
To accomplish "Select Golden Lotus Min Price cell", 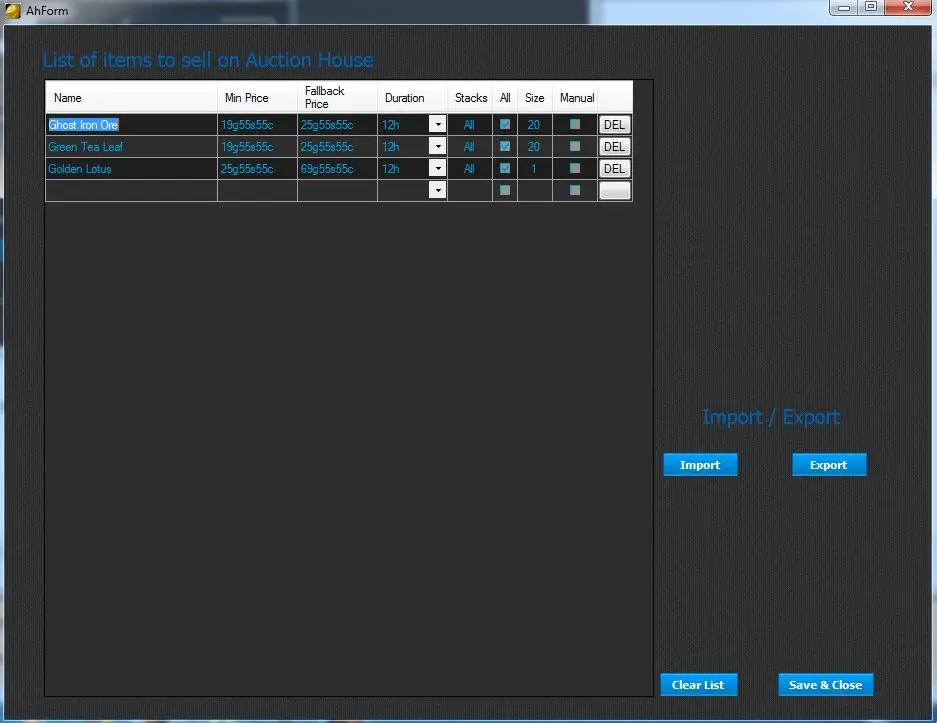I will point(257,169).
